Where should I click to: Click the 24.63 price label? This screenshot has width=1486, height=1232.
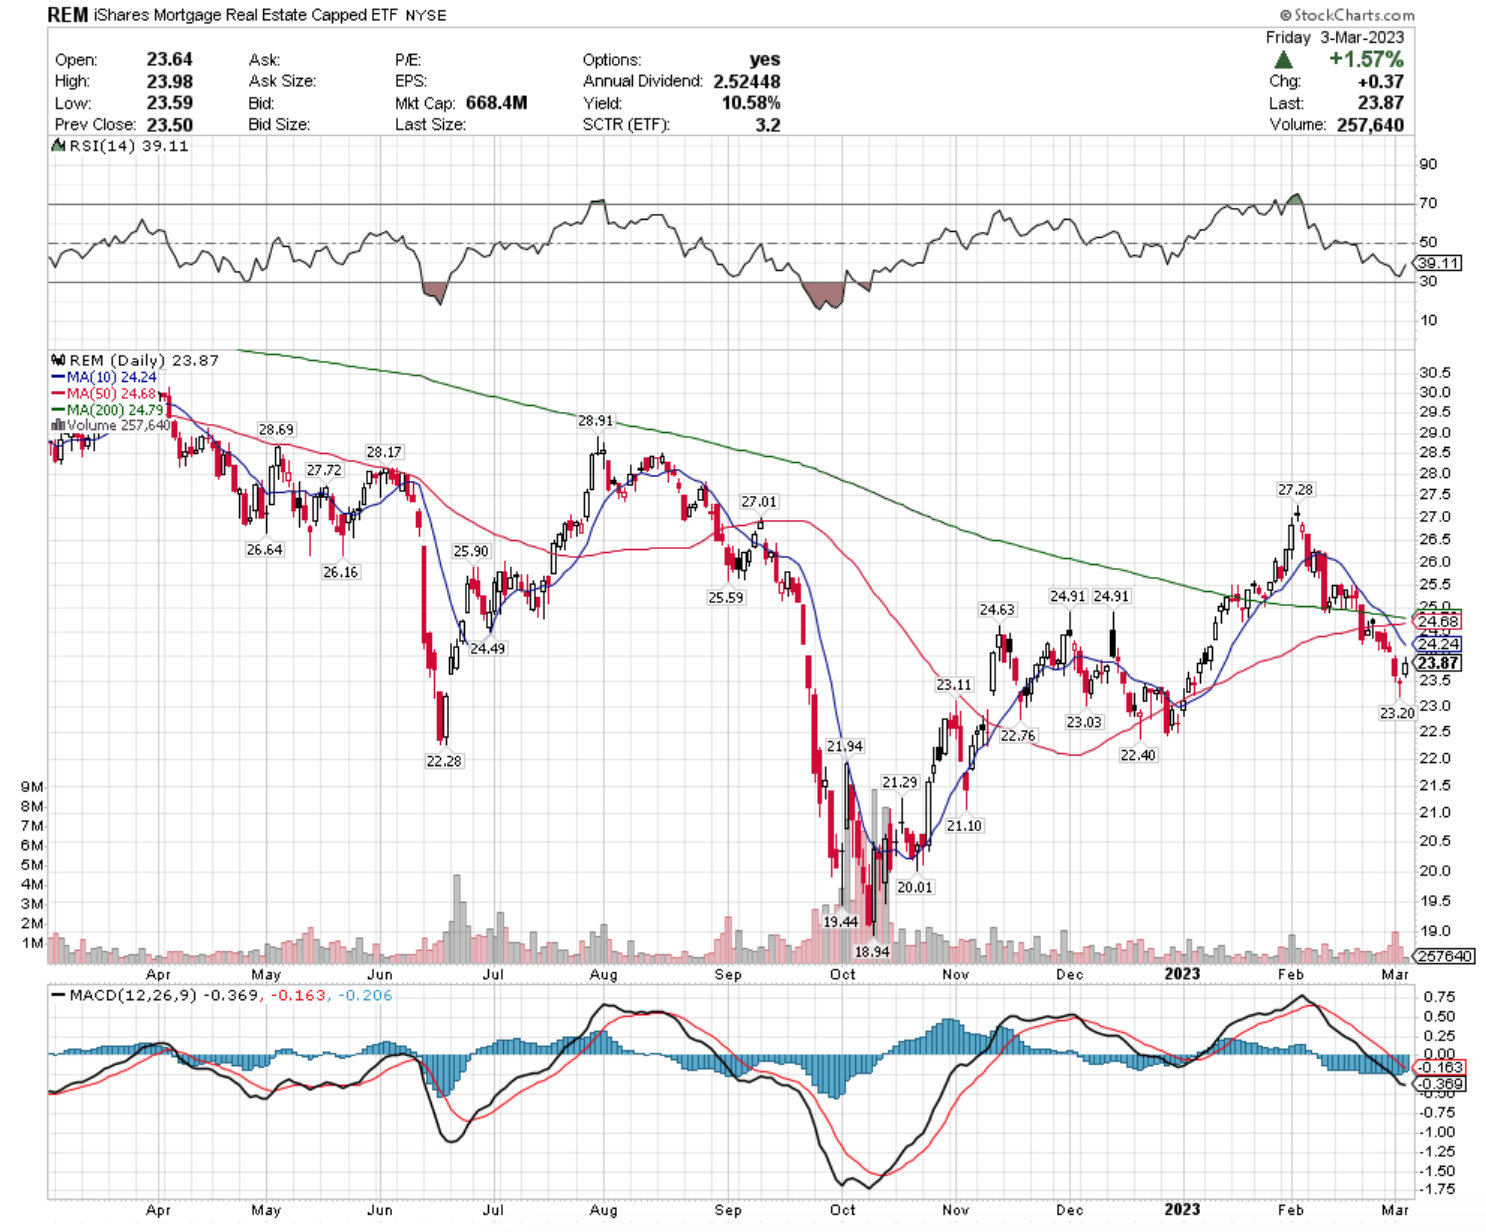997,609
